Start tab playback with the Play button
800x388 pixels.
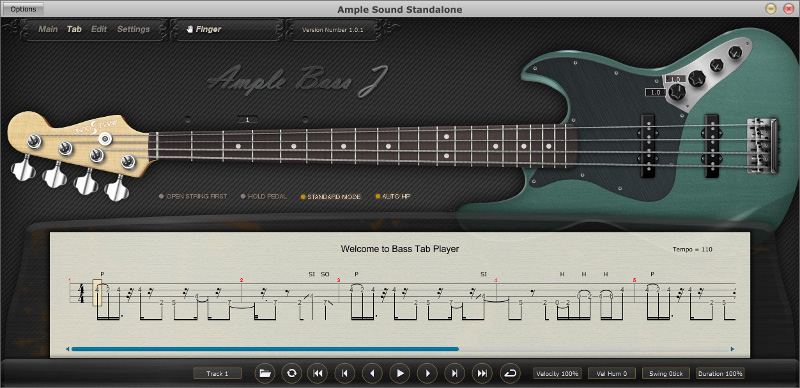tap(400, 373)
